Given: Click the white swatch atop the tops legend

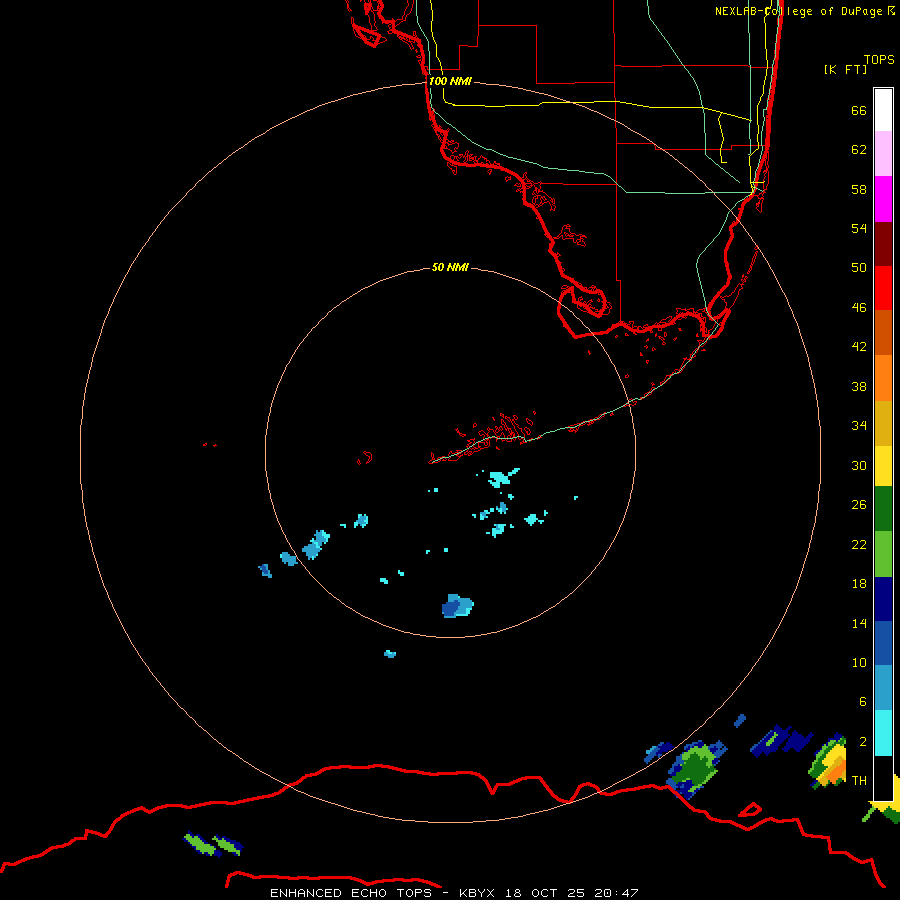Looking at the screenshot, I should click(x=883, y=110).
